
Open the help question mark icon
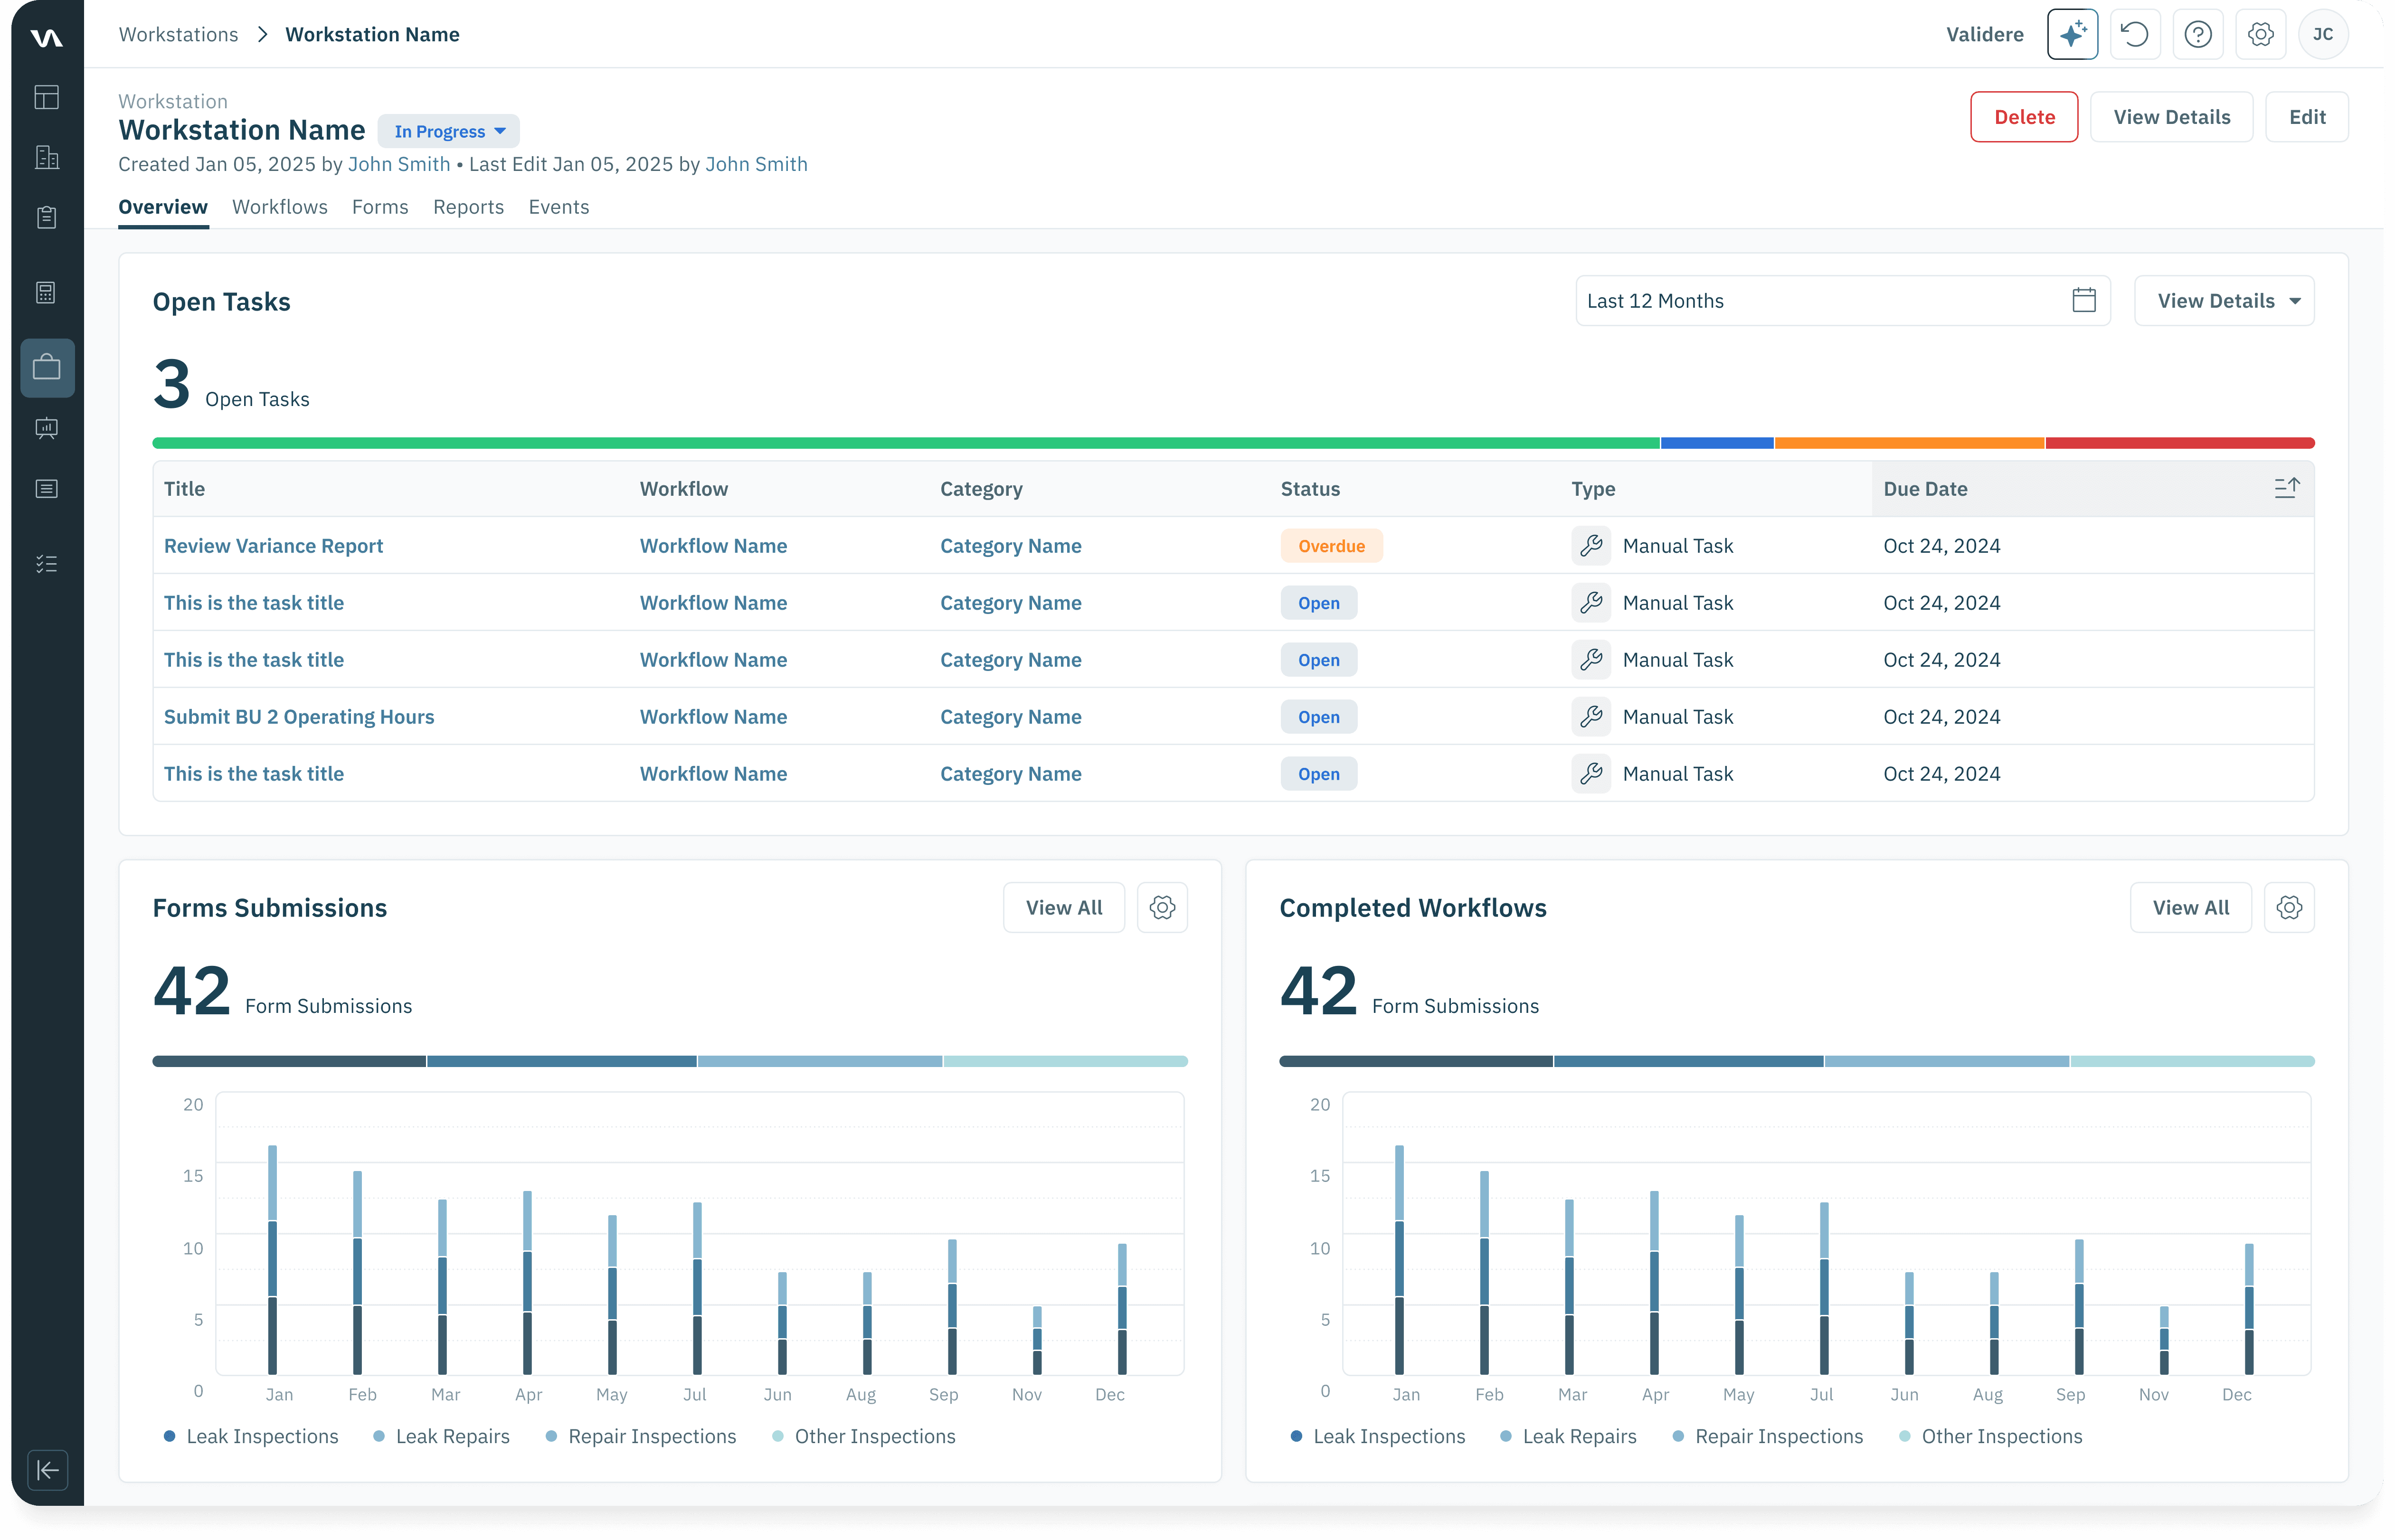point(2198,35)
